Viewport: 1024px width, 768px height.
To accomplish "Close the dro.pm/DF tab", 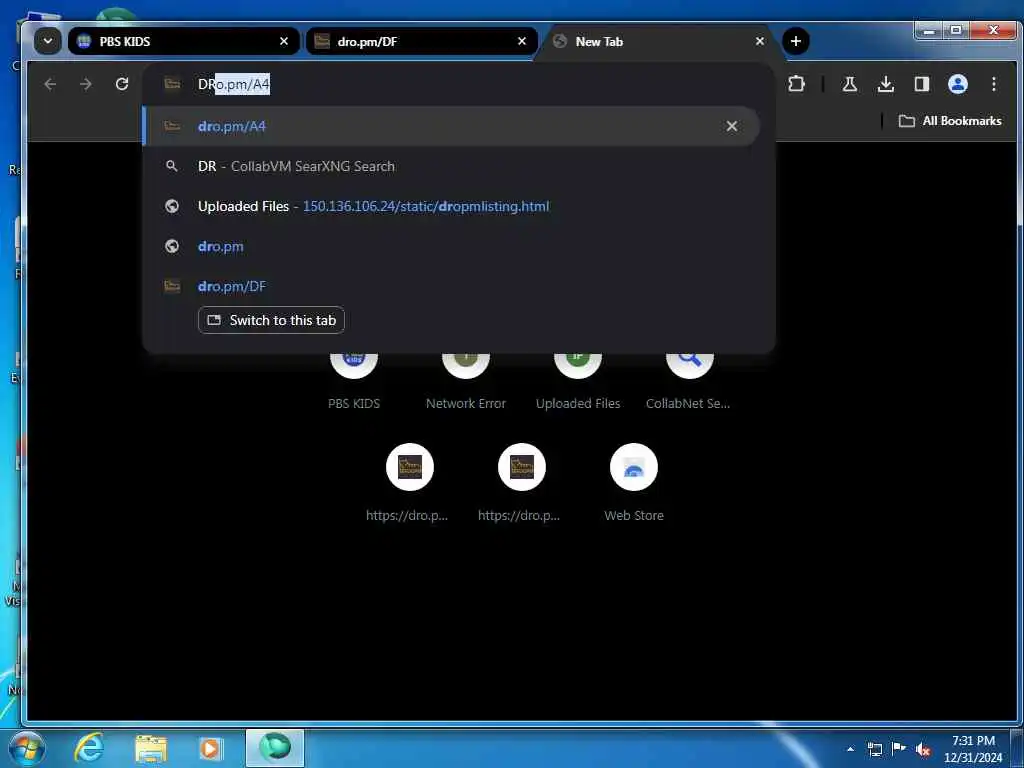I will point(522,41).
